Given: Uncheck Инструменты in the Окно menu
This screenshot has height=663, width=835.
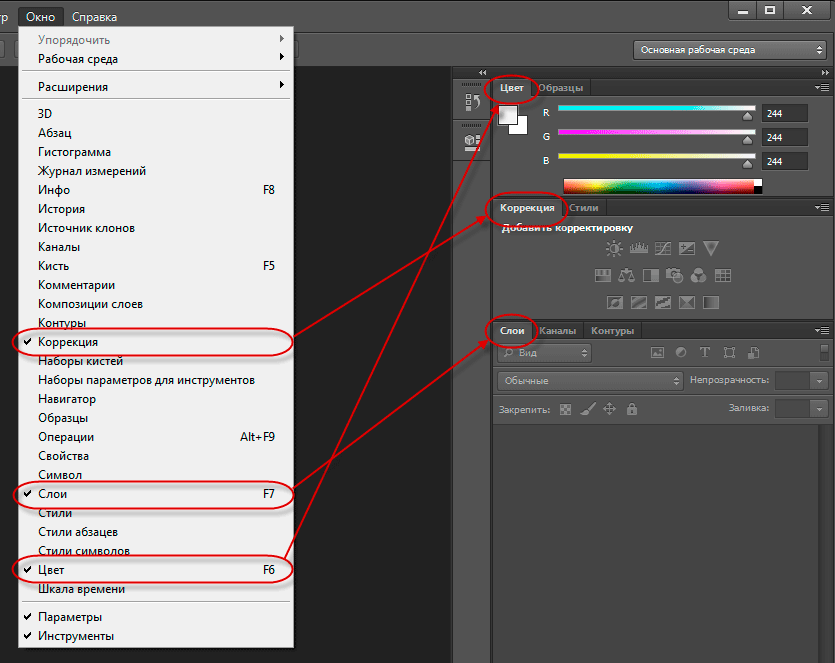Looking at the screenshot, I should pos(157,636).
